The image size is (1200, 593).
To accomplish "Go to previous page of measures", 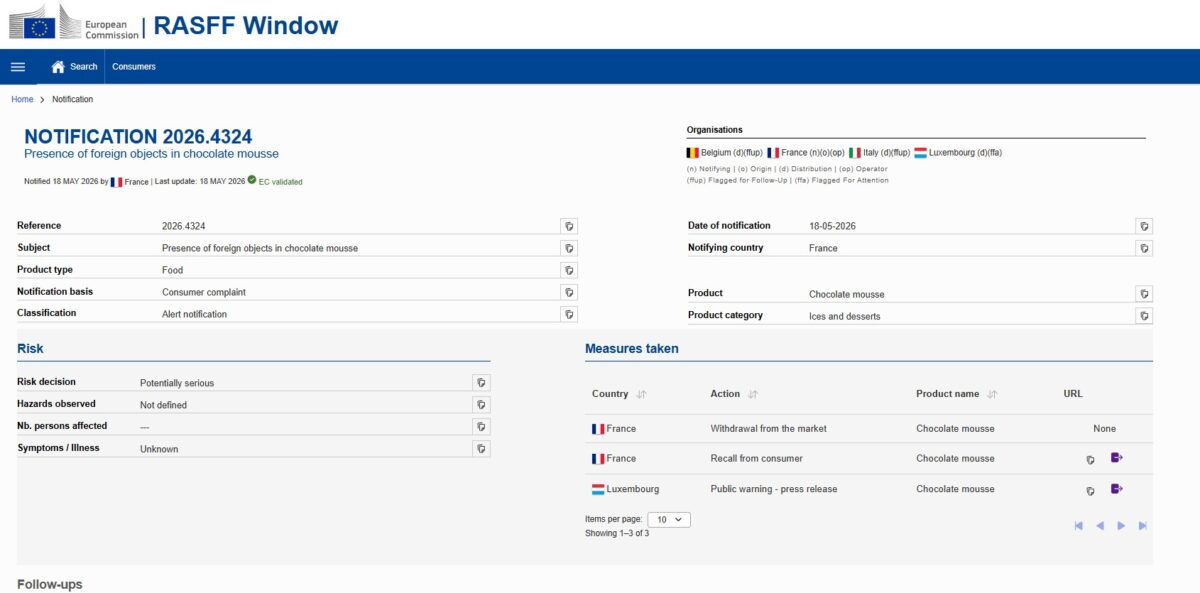I will (1100, 526).
